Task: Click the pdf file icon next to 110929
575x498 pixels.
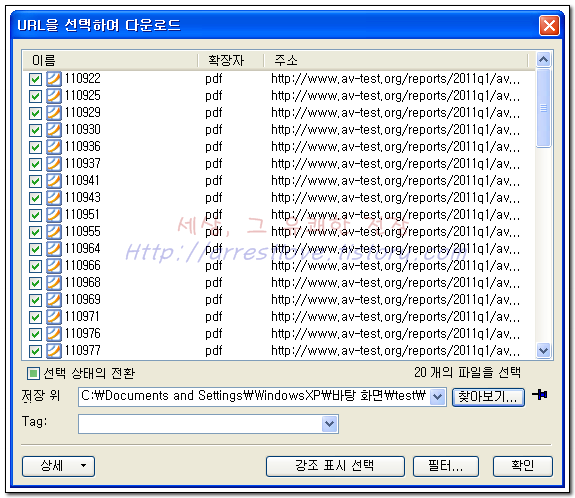Action: tap(54, 113)
